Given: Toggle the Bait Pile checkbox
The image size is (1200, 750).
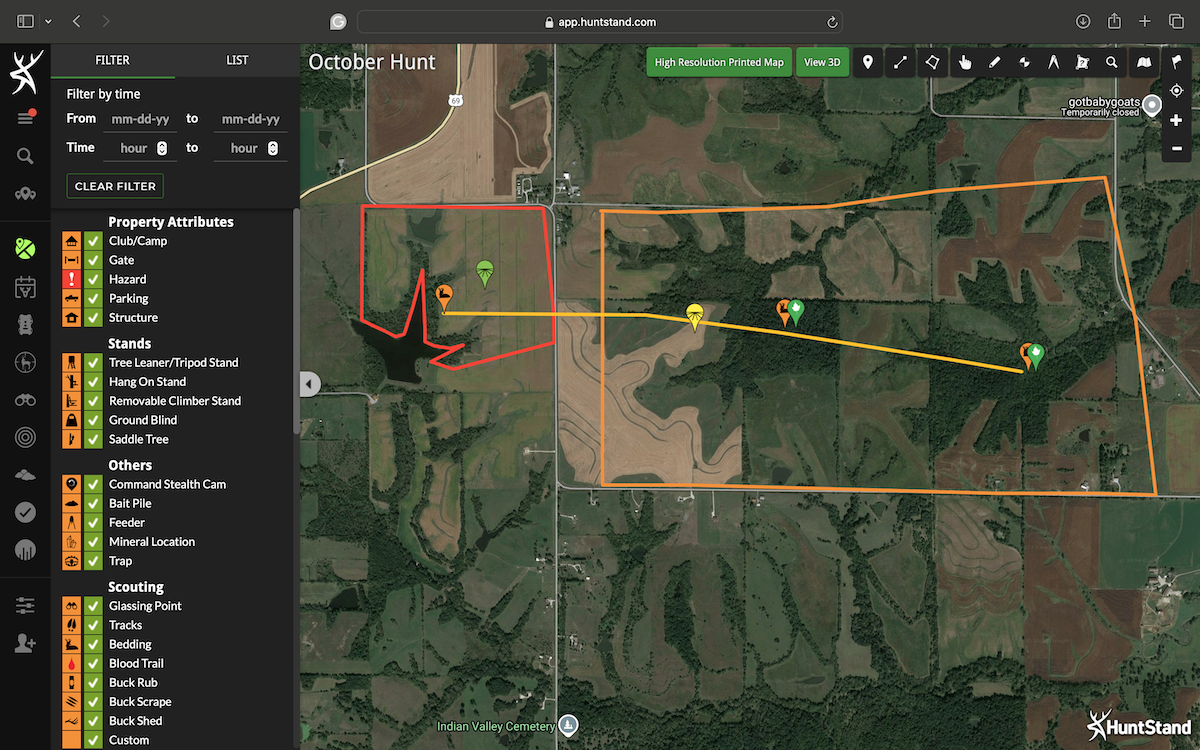Looking at the screenshot, I should [94, 503].
